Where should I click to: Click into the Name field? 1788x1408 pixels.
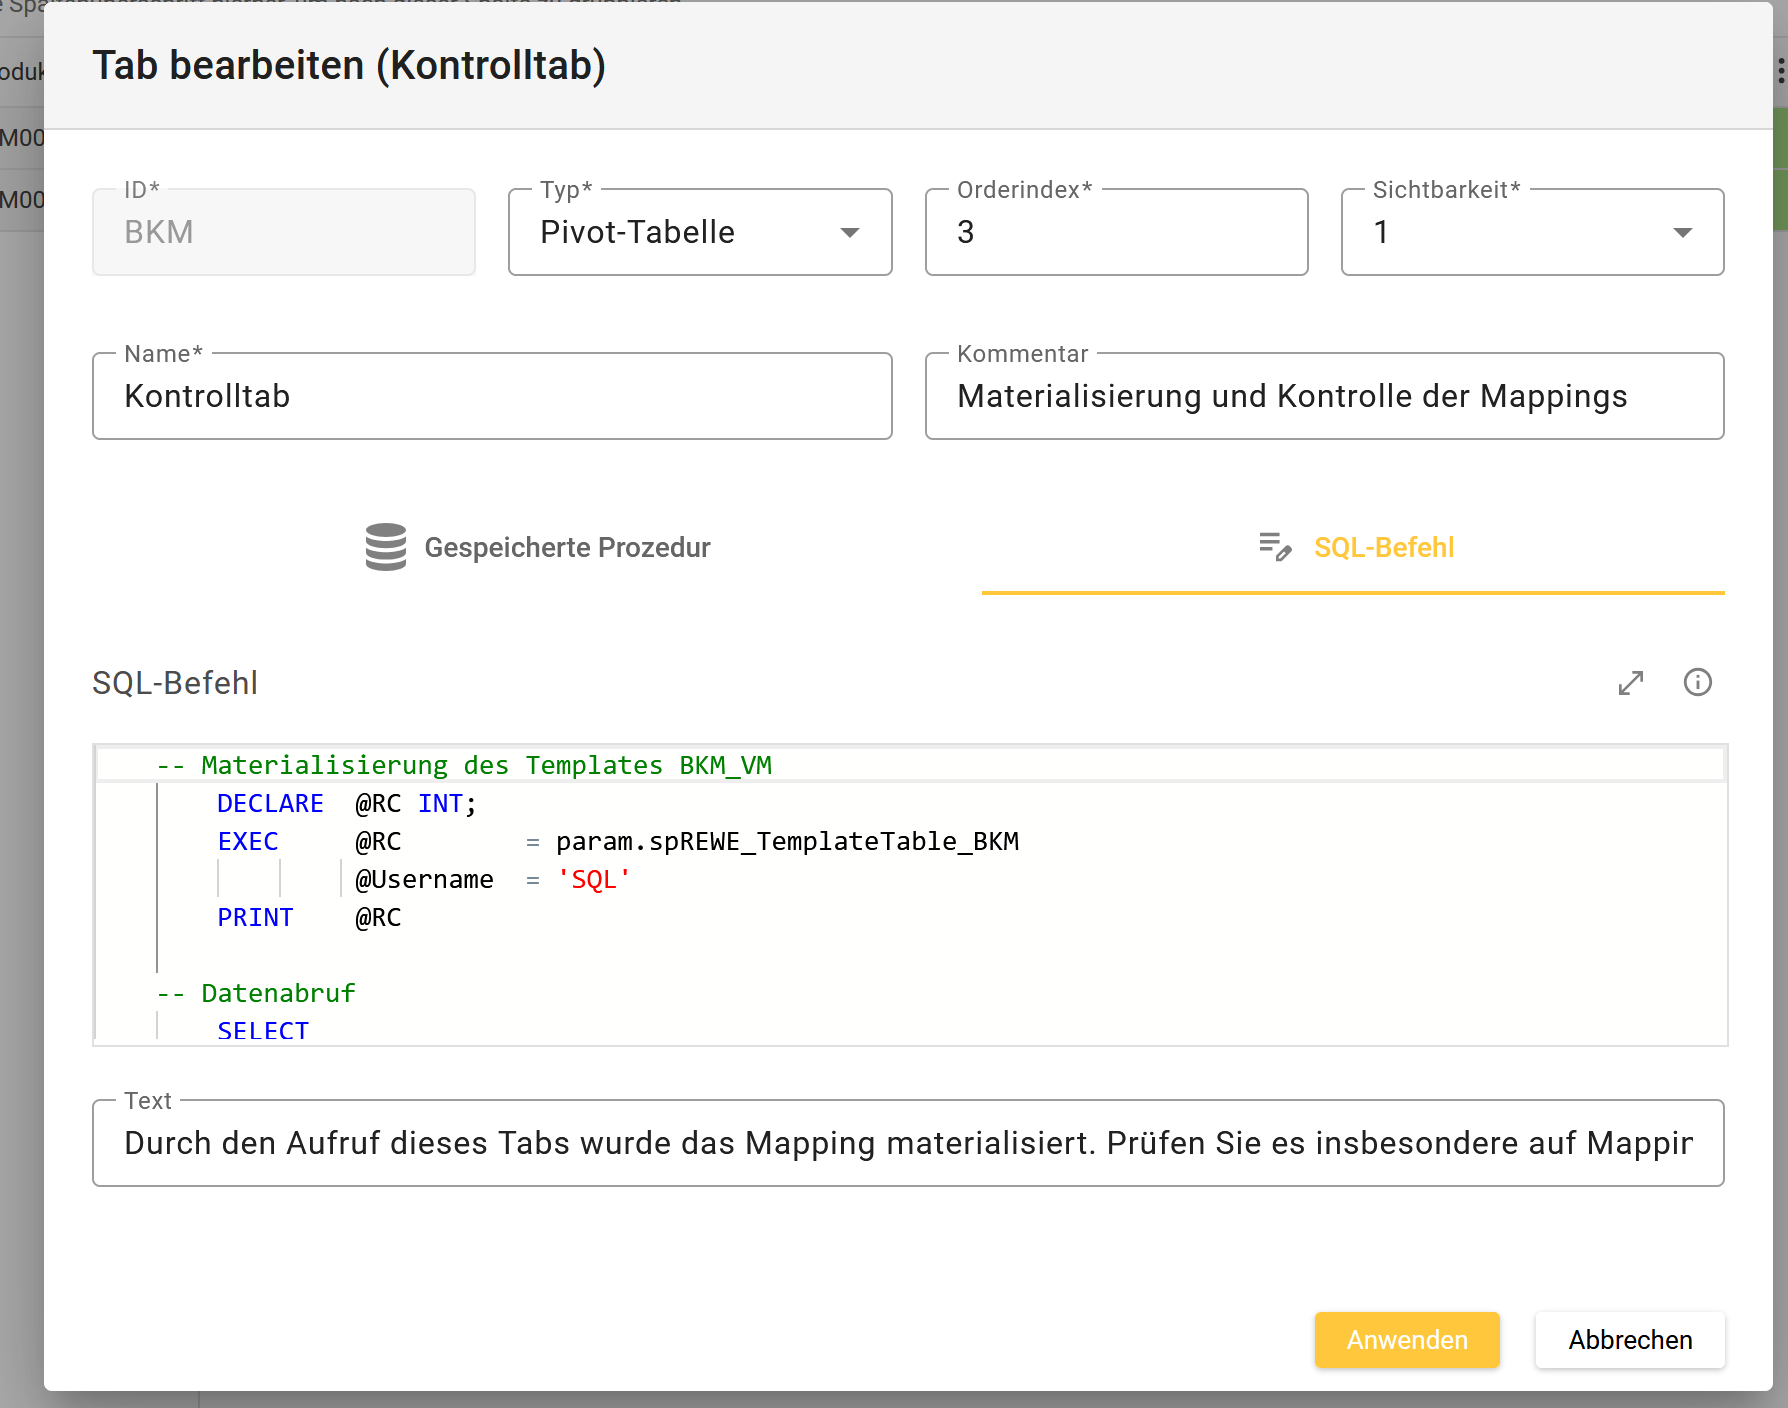pos(492,397)
